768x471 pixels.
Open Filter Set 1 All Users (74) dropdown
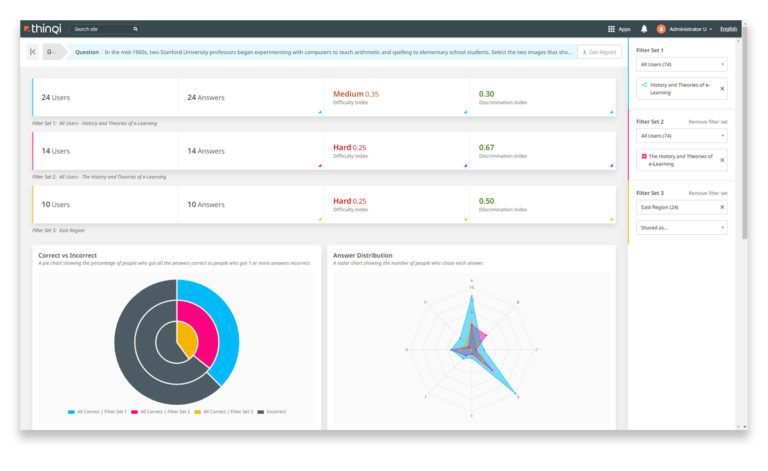[x=682, y=64]
